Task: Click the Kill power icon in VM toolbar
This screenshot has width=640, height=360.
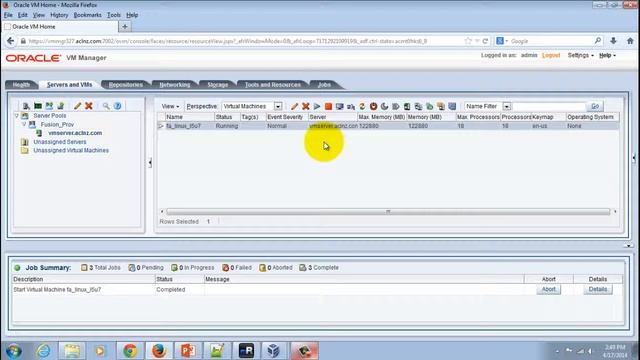Action: [373, 107]
